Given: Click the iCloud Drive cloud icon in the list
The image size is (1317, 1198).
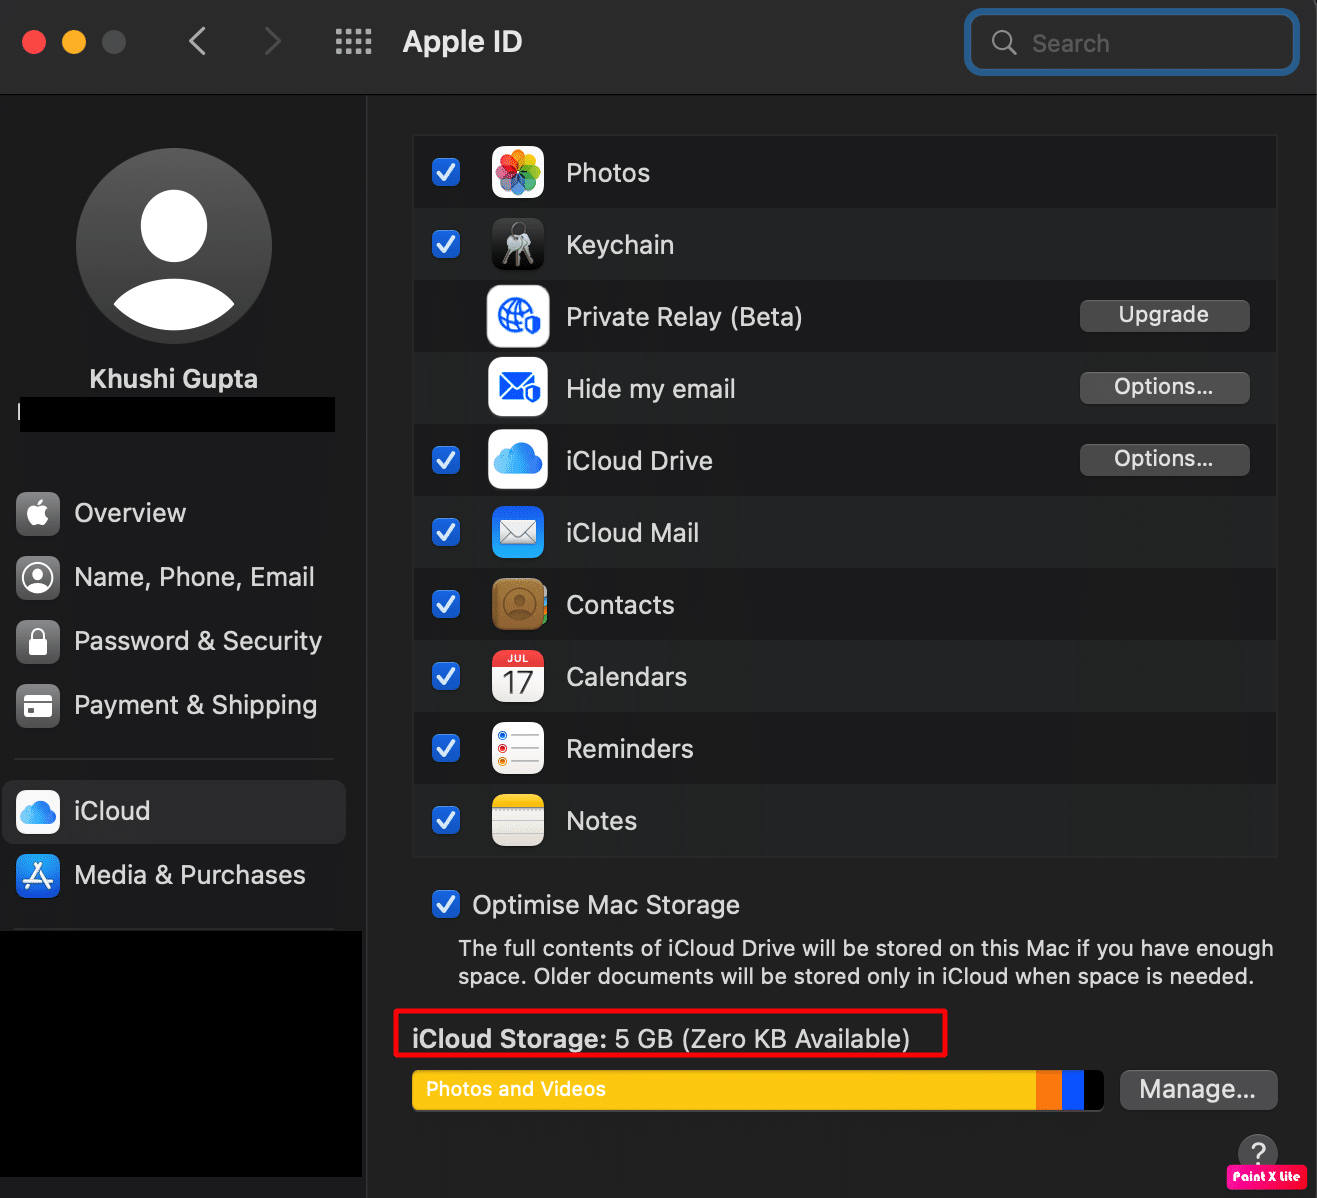Looking at the screenshot, I should coord(518,460).
